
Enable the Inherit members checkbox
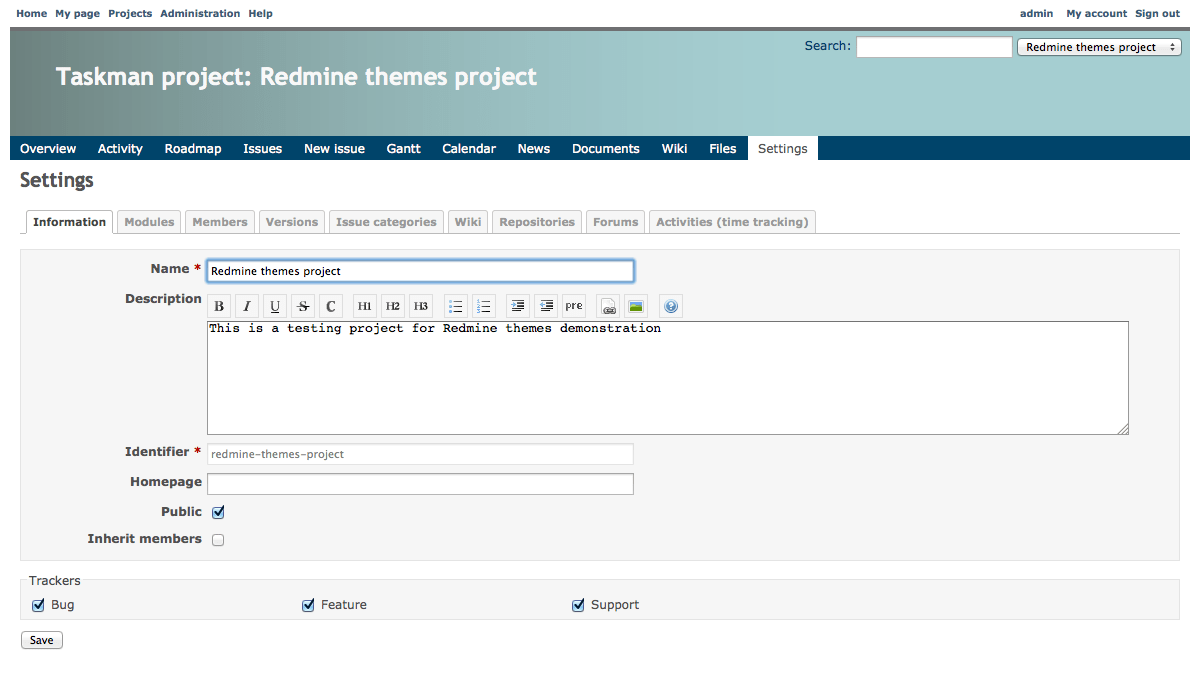(x=218, y=540)
